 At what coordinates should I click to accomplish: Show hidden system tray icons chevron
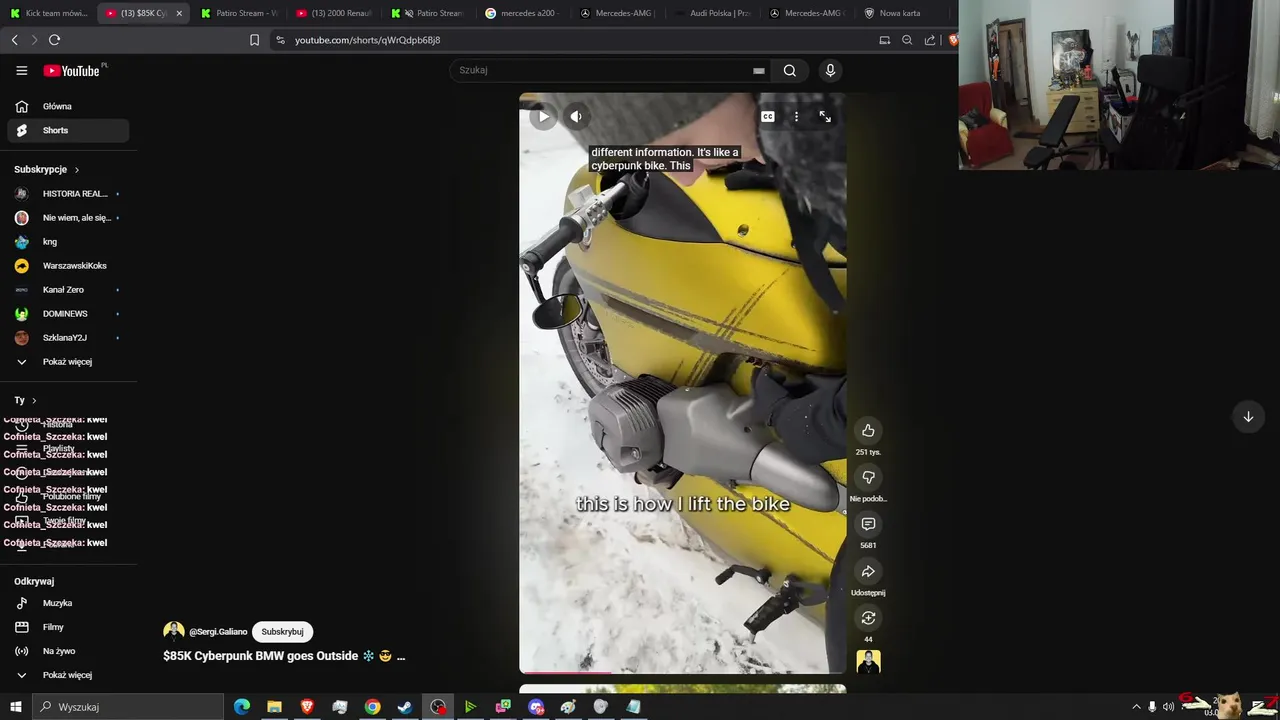coord(1136,707)
